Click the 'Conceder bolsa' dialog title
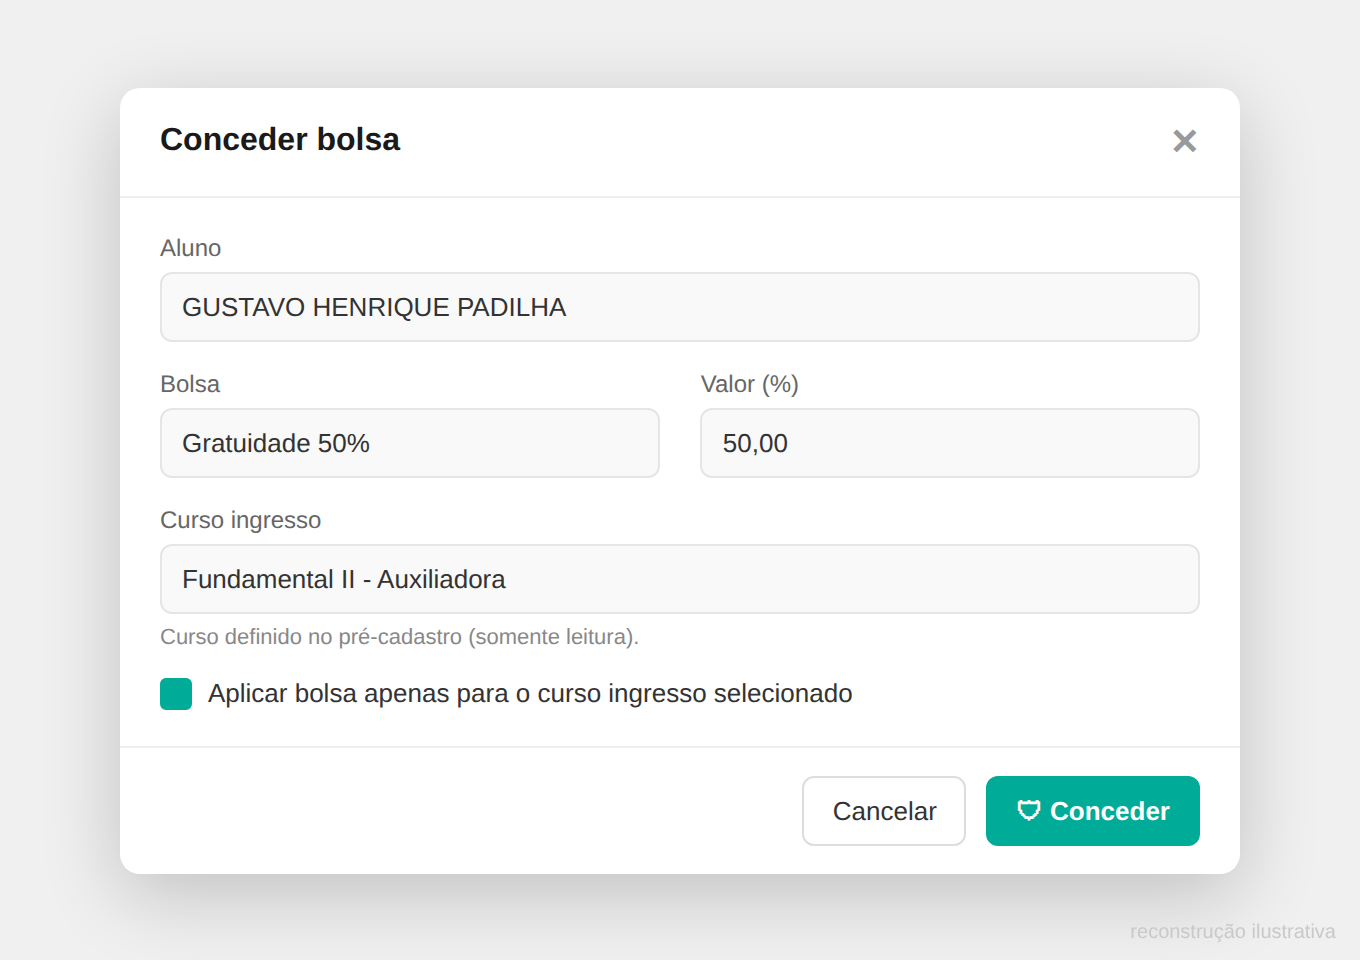The height and width of the screenshot is (960, 1360). pyautogui.click(x=280, y=139)
